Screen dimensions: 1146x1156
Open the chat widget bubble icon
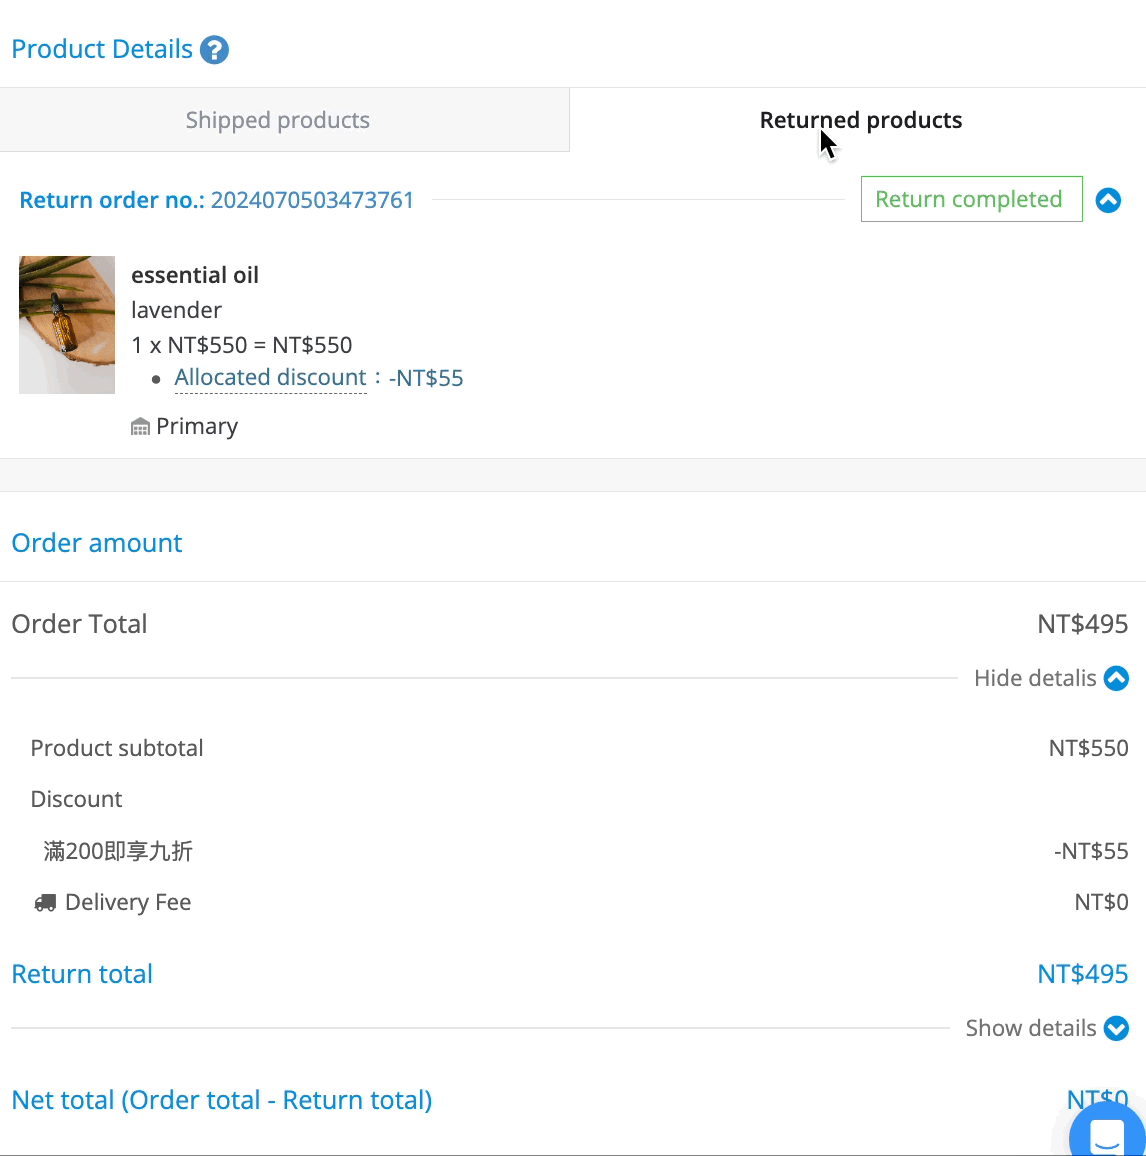tap(1107, 1132)
